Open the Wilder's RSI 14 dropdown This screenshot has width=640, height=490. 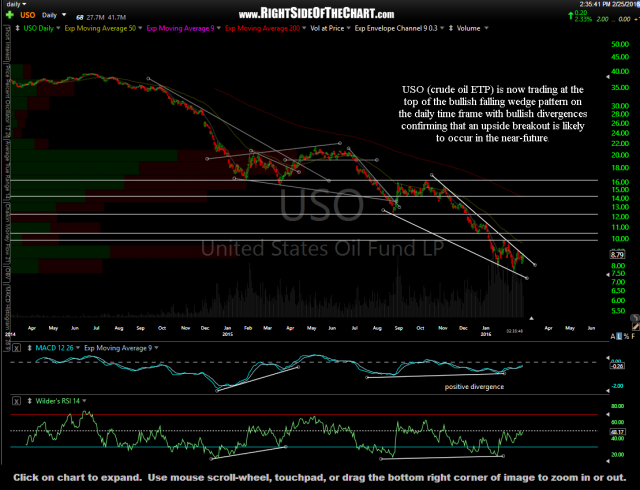tap(84, 401)
